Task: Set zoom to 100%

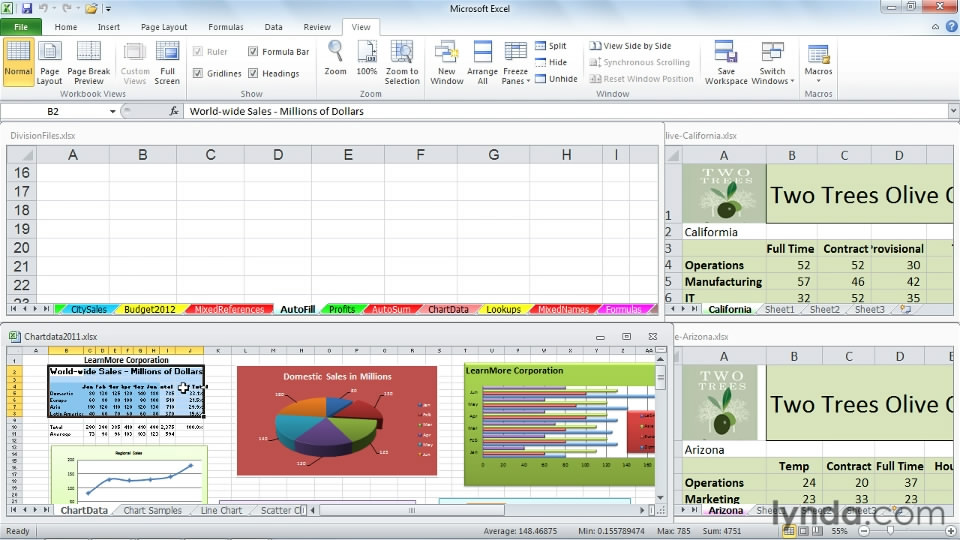Action: click(367, 59)
